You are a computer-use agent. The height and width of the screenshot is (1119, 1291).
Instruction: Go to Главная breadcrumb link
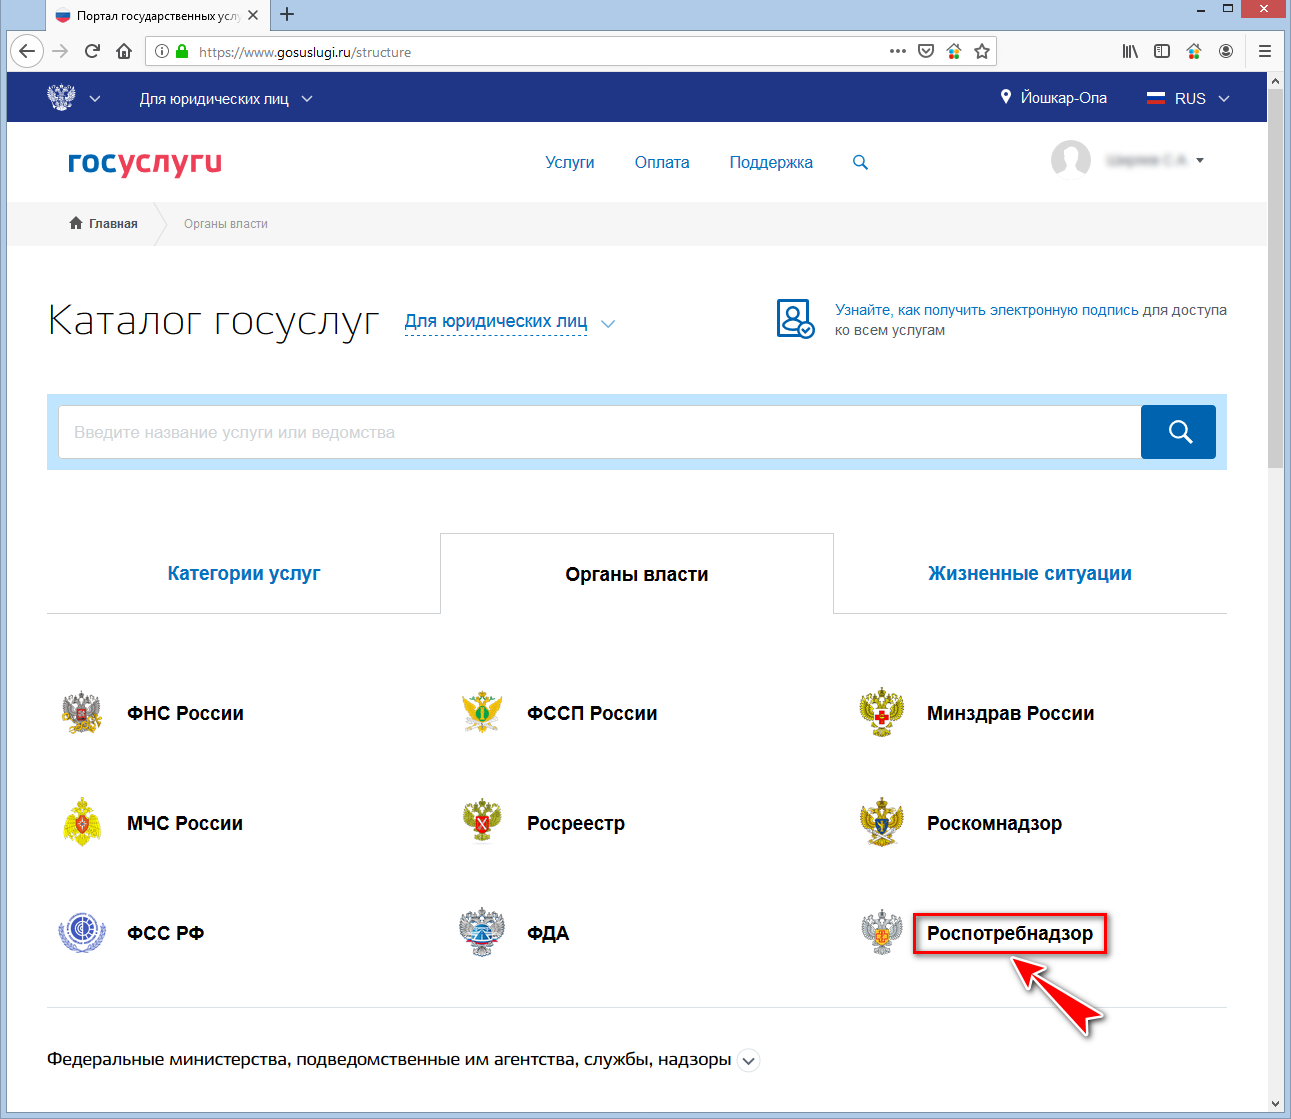tap(113, 223)
